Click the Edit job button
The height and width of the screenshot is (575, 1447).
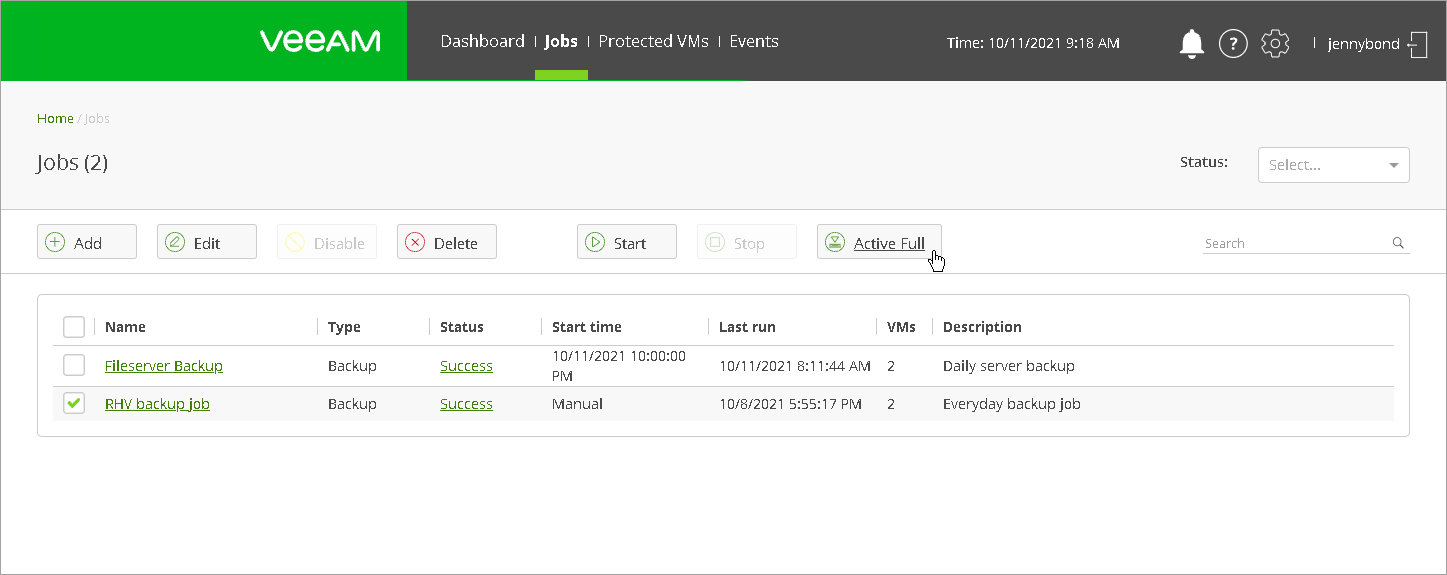(207, 242)
